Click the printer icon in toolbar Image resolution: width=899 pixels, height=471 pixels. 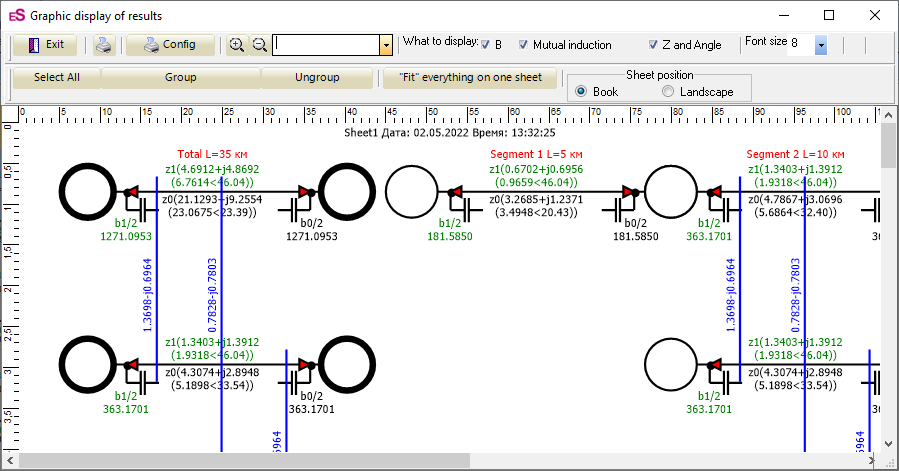[x=104, y=45]
